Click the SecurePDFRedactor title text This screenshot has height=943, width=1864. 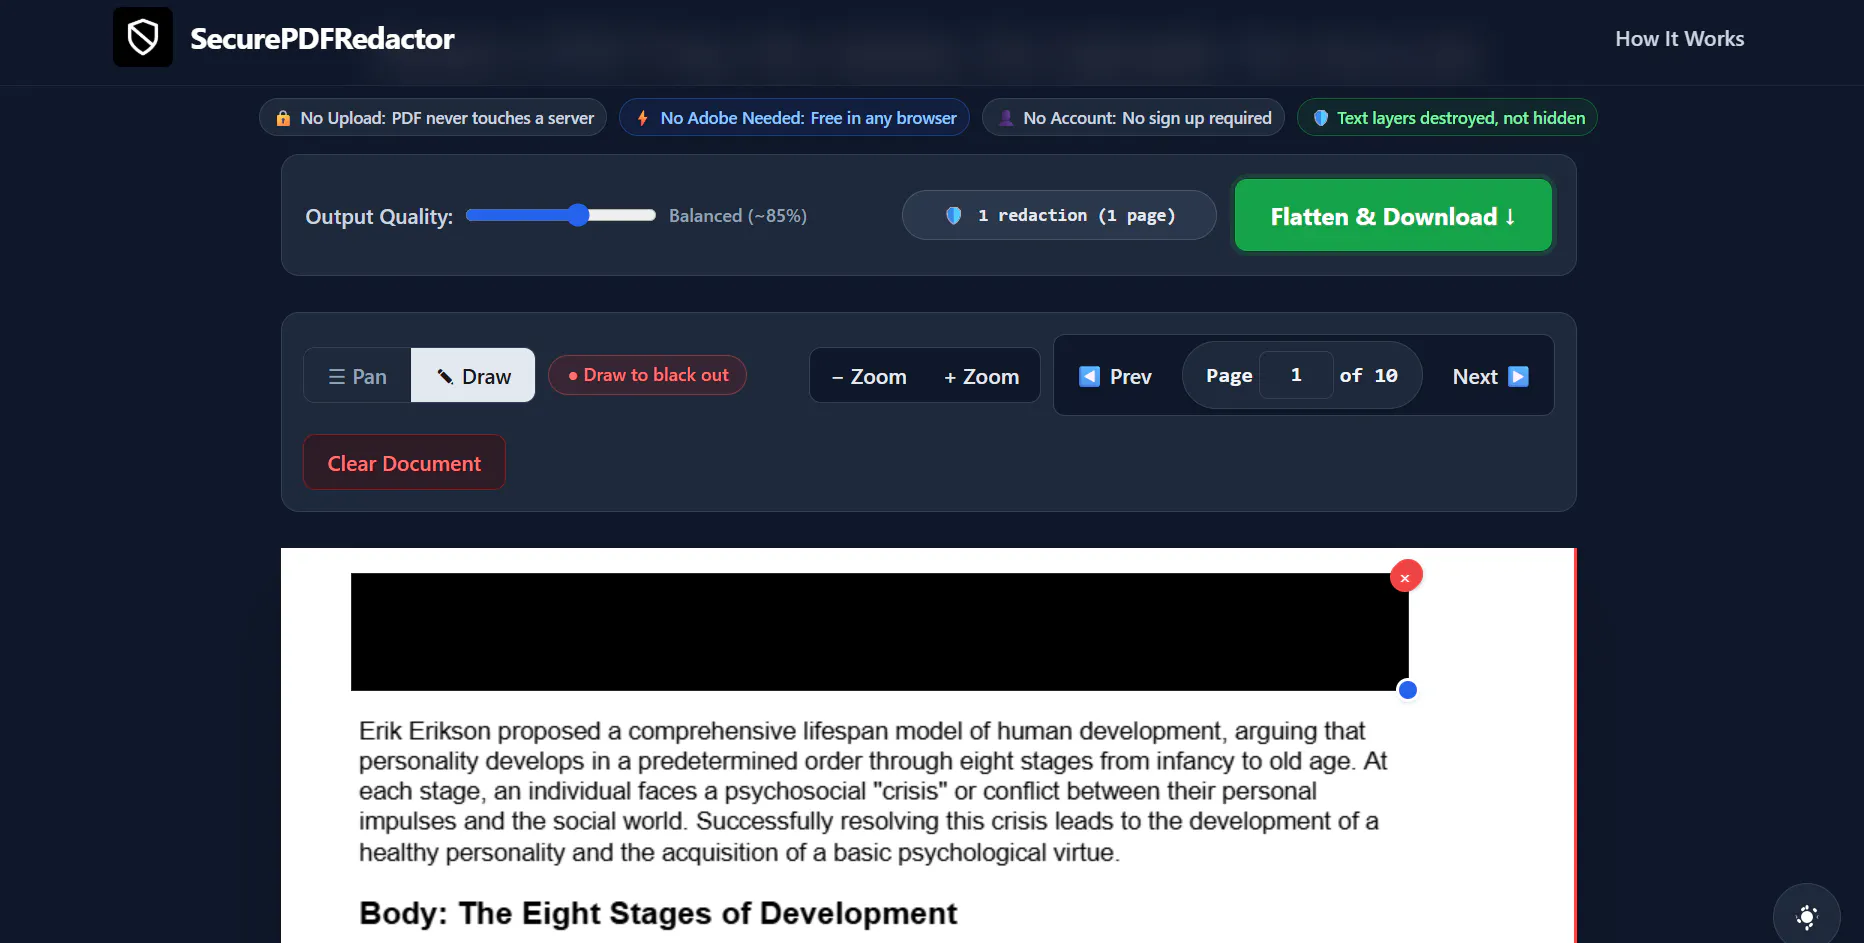(x=322, y=39)
